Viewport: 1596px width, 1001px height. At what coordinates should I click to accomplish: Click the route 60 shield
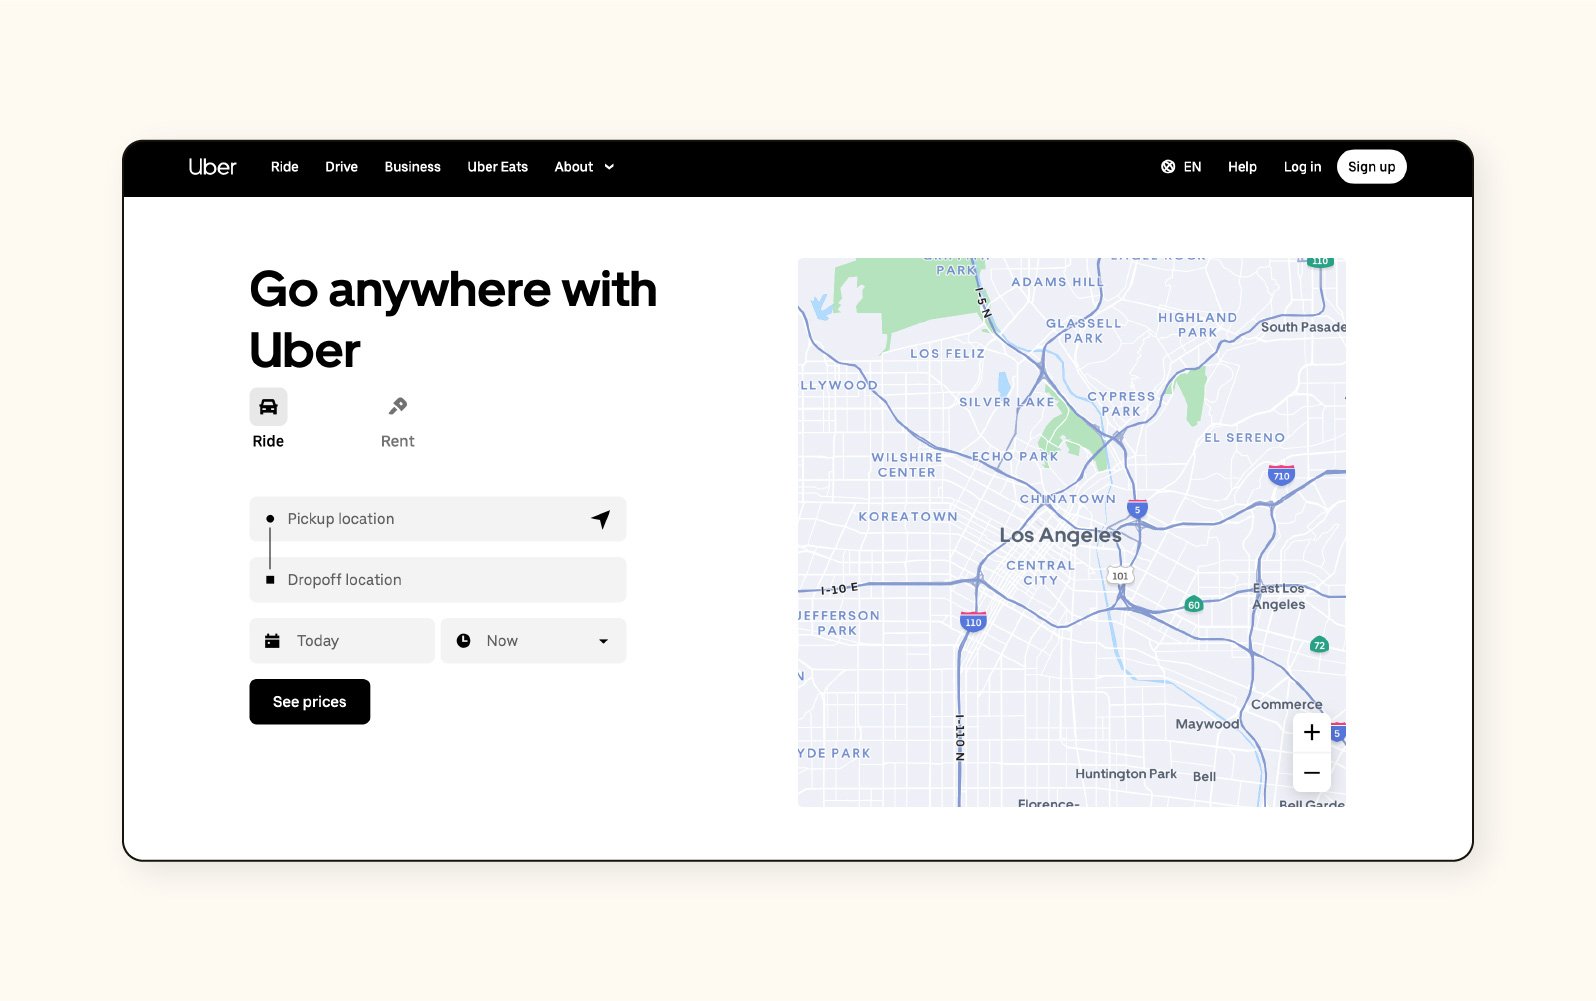(x=1193, y=605)
